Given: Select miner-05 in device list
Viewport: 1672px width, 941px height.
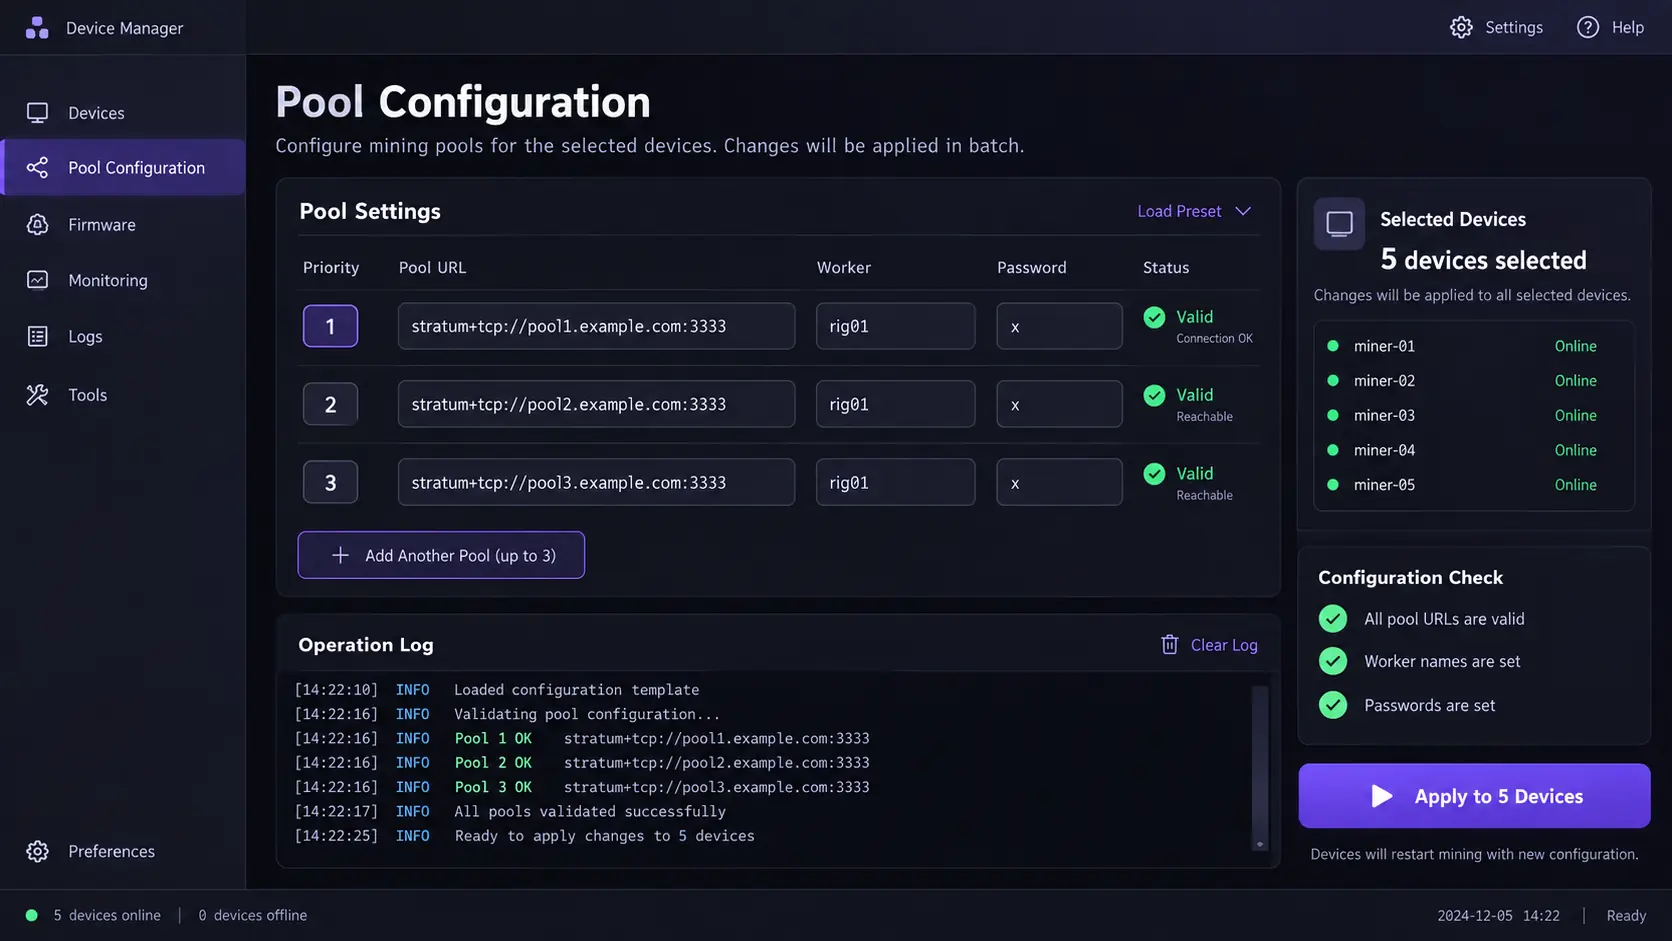Looking at the screenshot, I should 1474,485.
